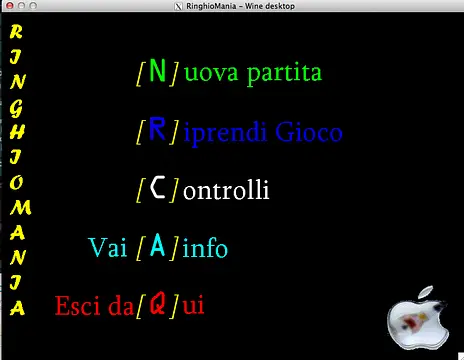Click the red Q key letter

point(157,303)
